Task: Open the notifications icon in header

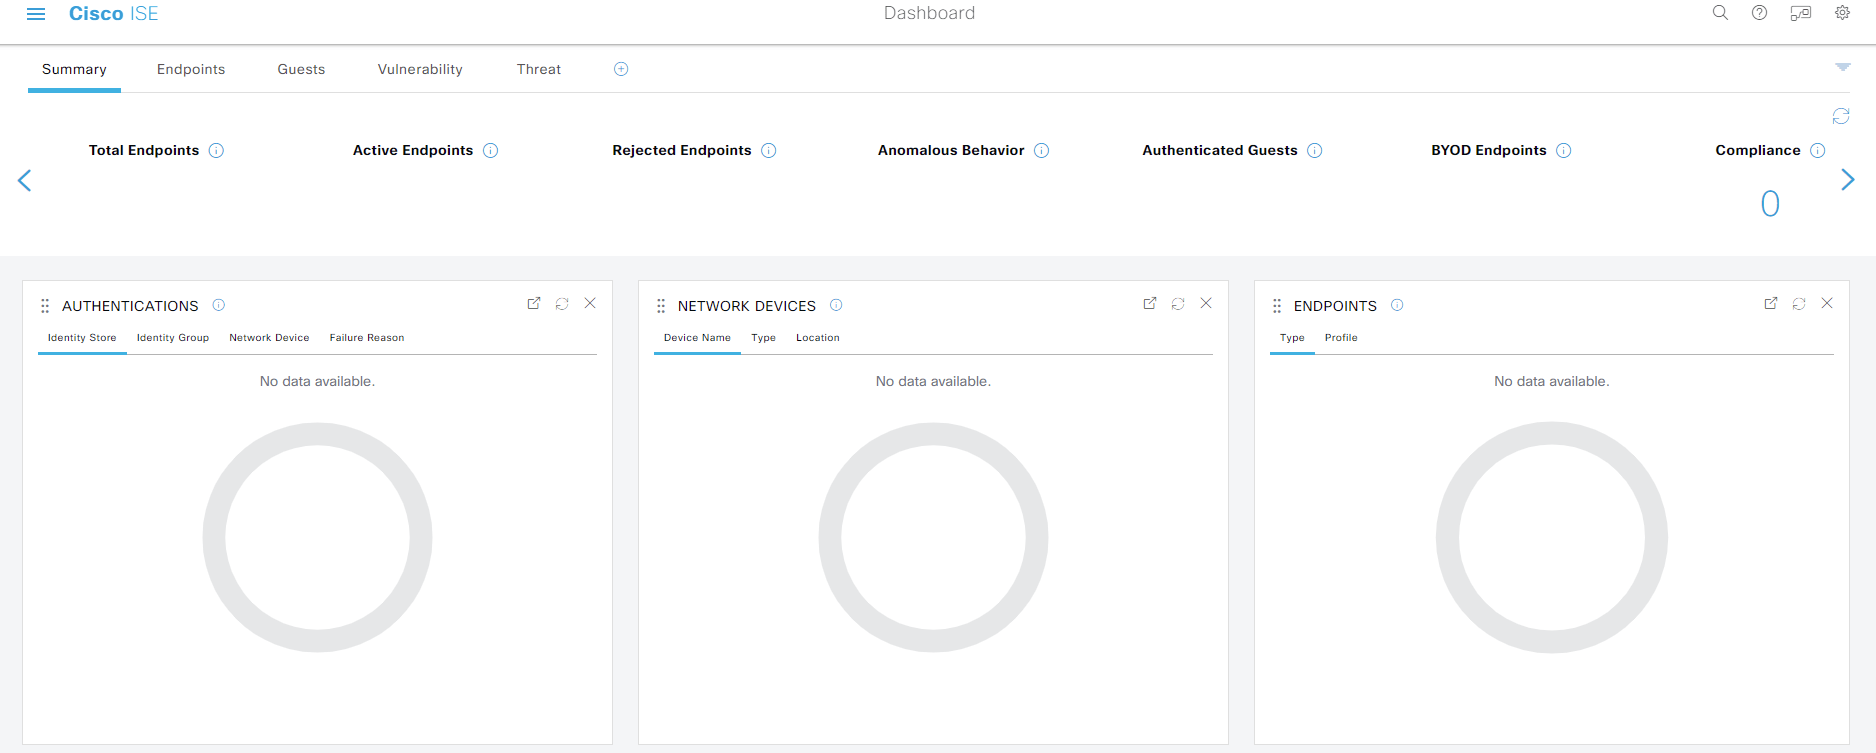Action: tap(1801, 13)
